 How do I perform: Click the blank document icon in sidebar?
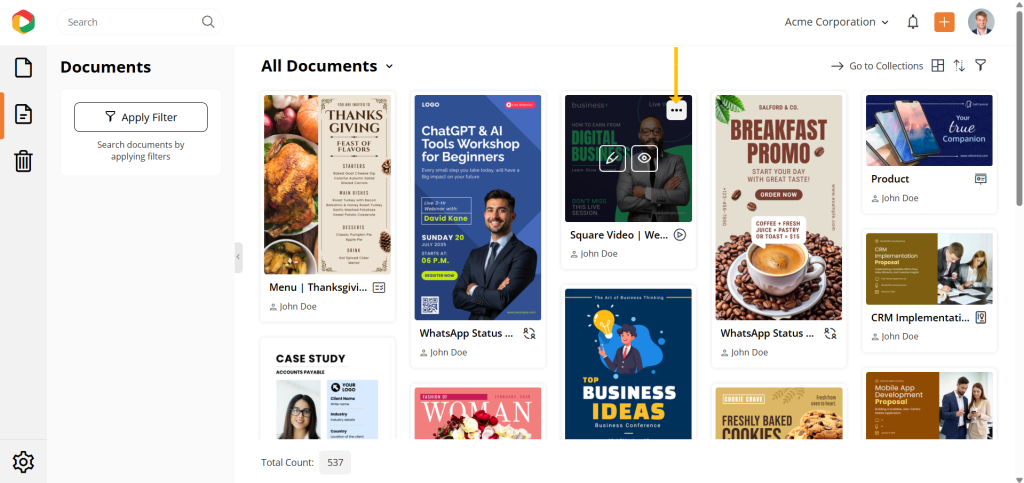24,68
